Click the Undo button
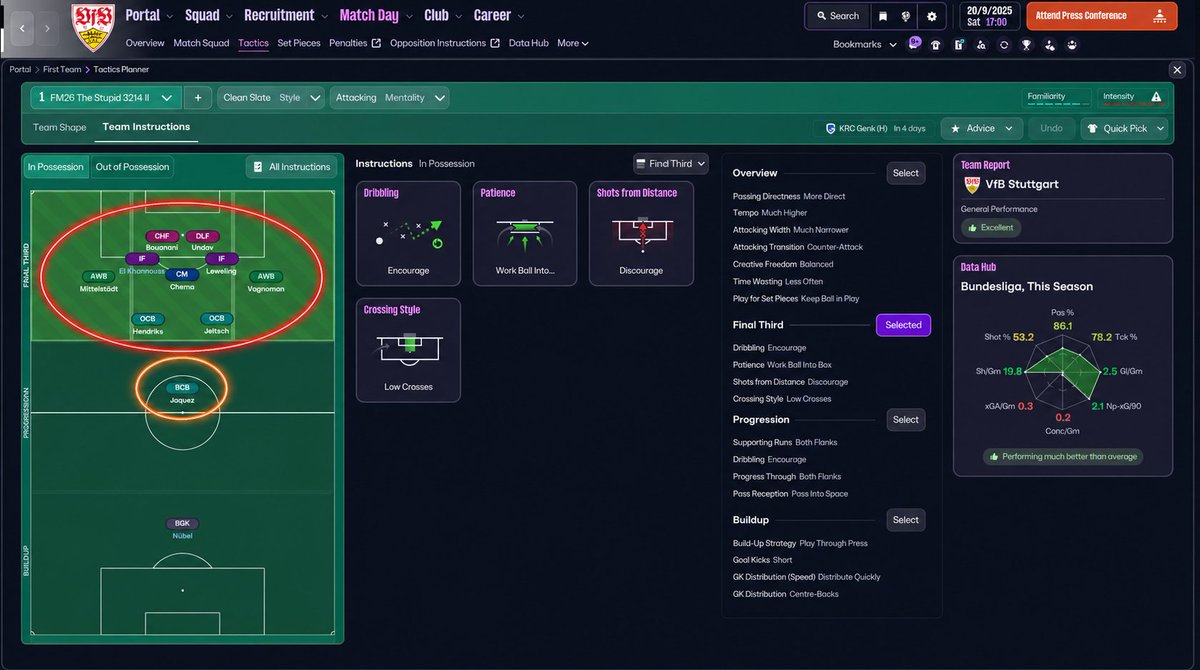The width and height of the screenshot is (1200, 670). coord(1051,128)
